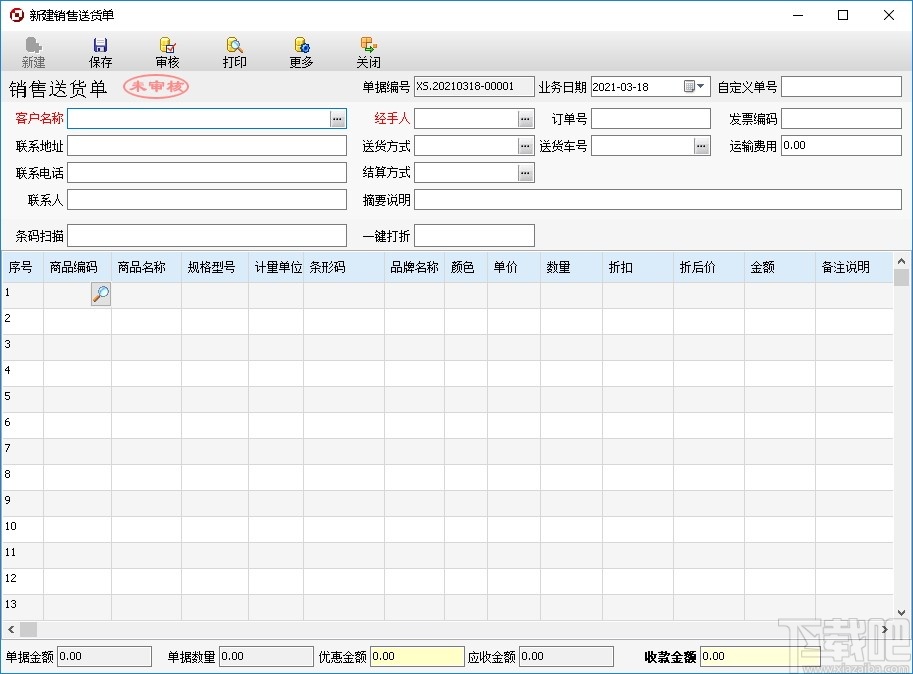Screen dimensions: 913x674
Task: Click the 审核 (Audit) toolbar icon
Action: [x=167, y=50]
